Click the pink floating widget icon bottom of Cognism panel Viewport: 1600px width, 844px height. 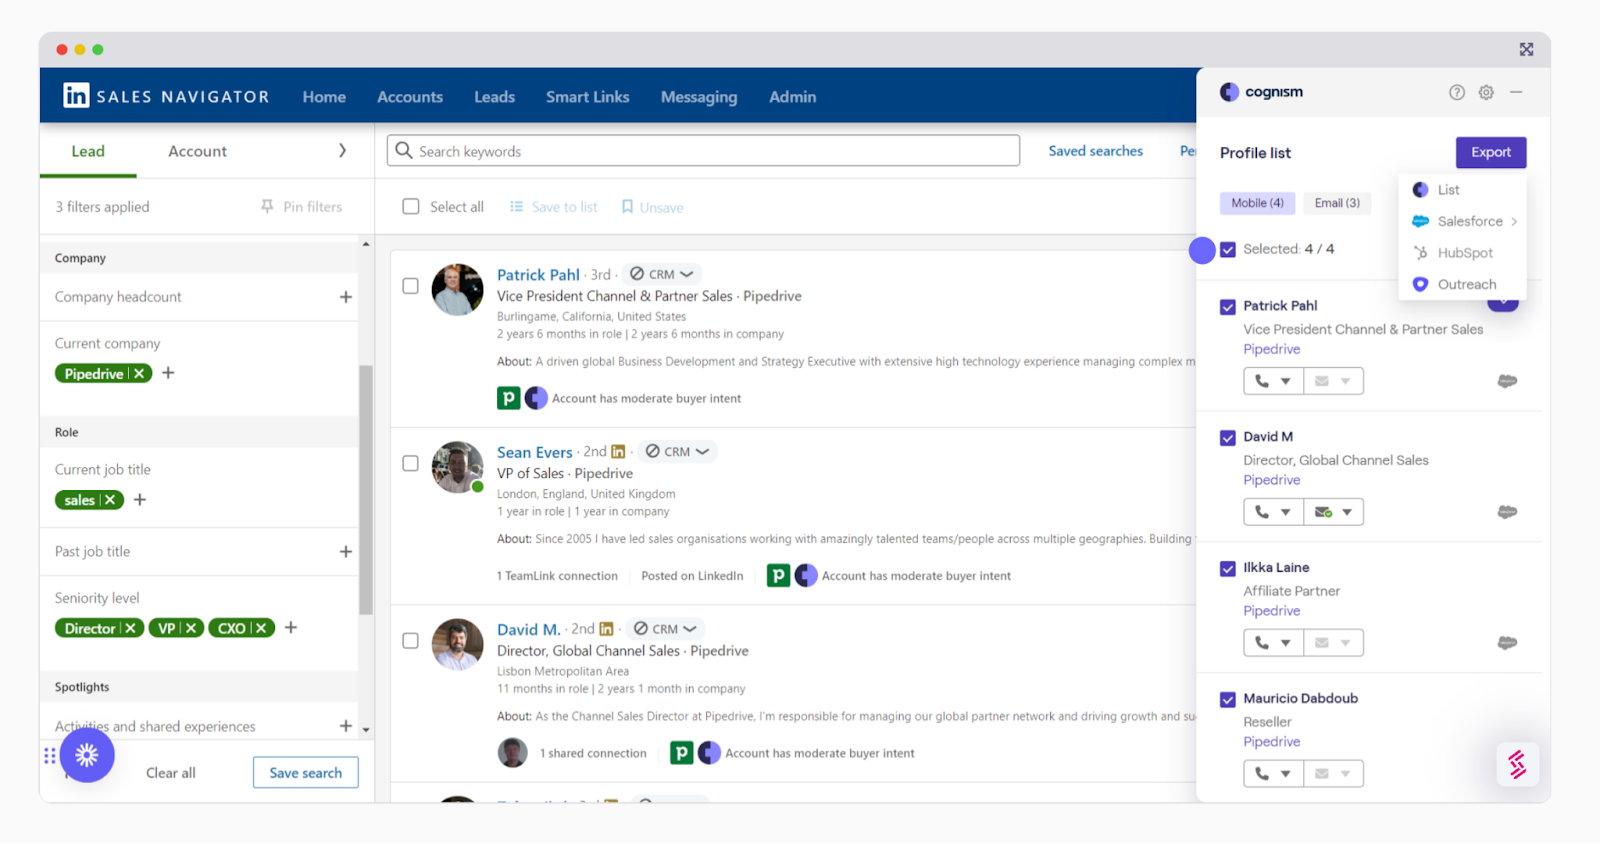[1517, 764]
